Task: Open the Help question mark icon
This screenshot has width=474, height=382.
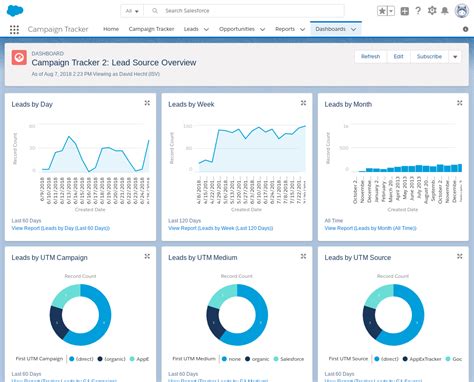Action: [418, 11]
